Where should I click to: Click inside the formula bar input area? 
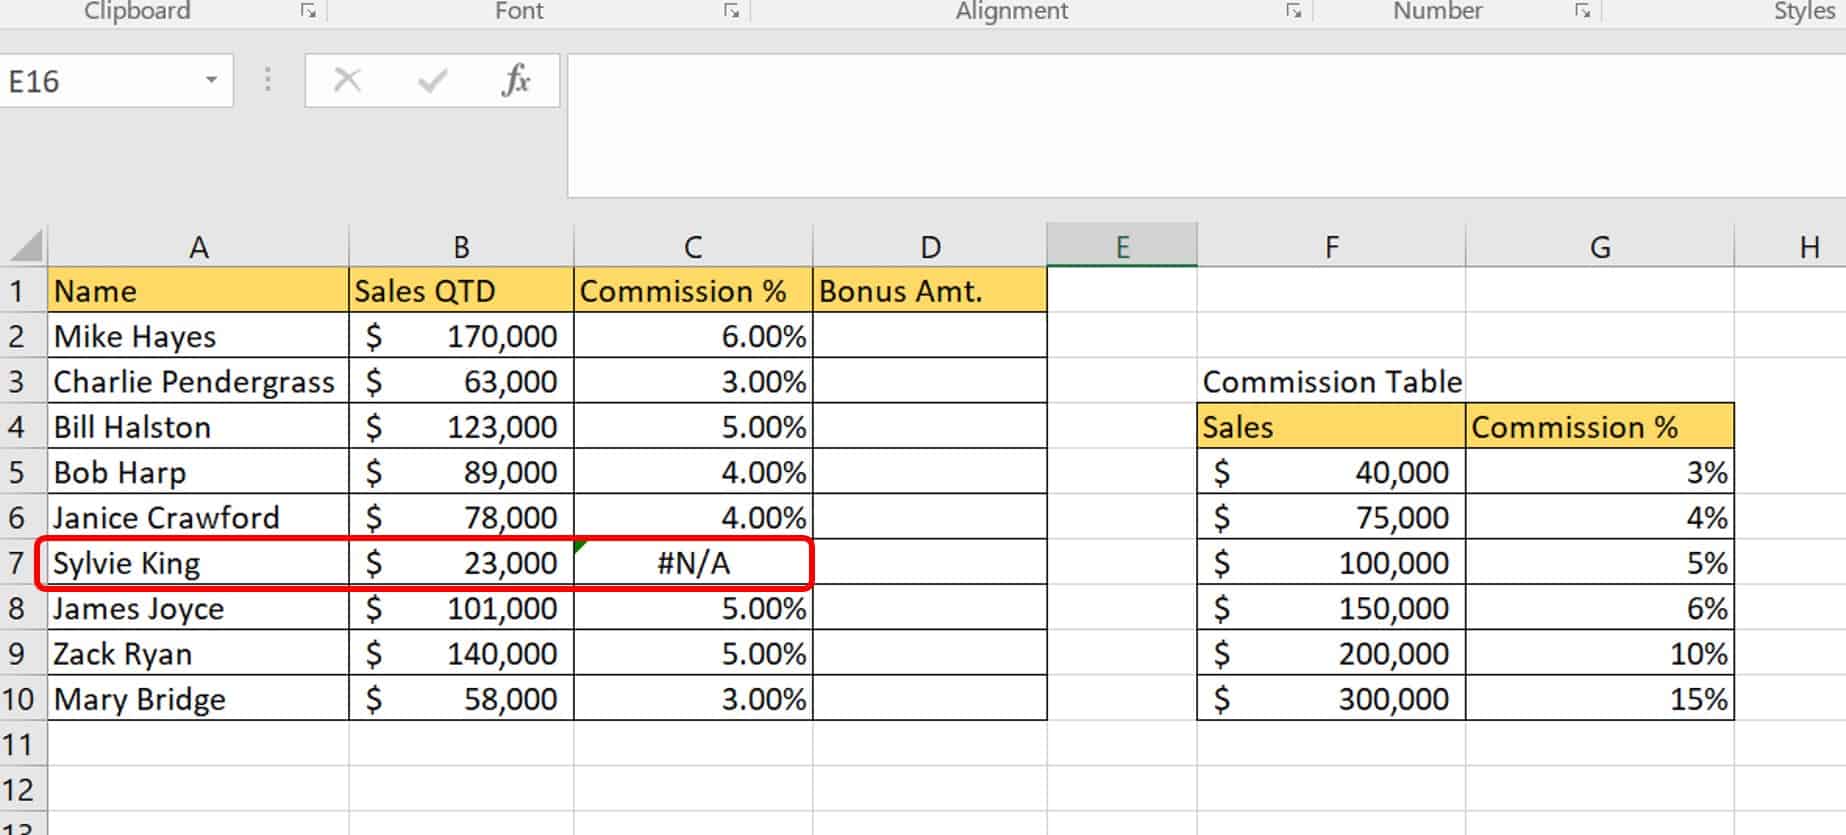point(1200,125)
